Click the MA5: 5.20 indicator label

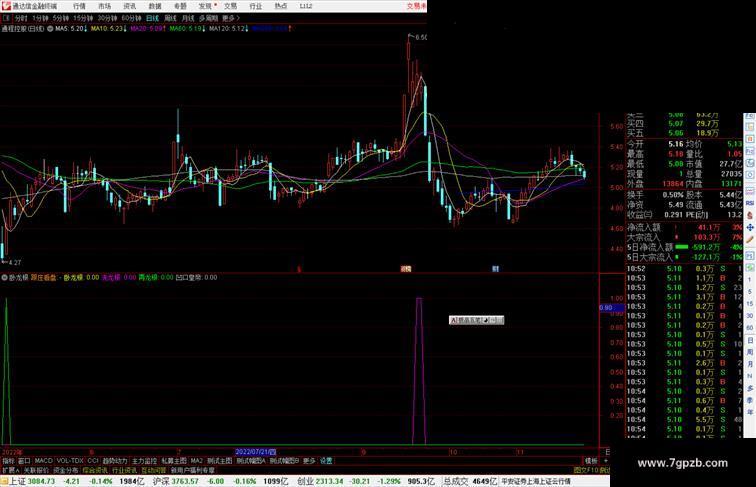pos(71,29)
